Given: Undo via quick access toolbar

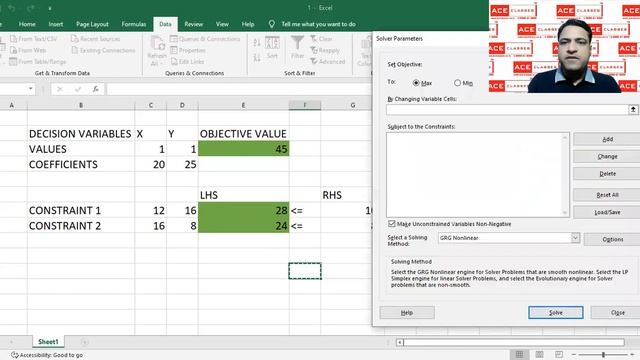Looking at the screenshot, I should 11,8.
